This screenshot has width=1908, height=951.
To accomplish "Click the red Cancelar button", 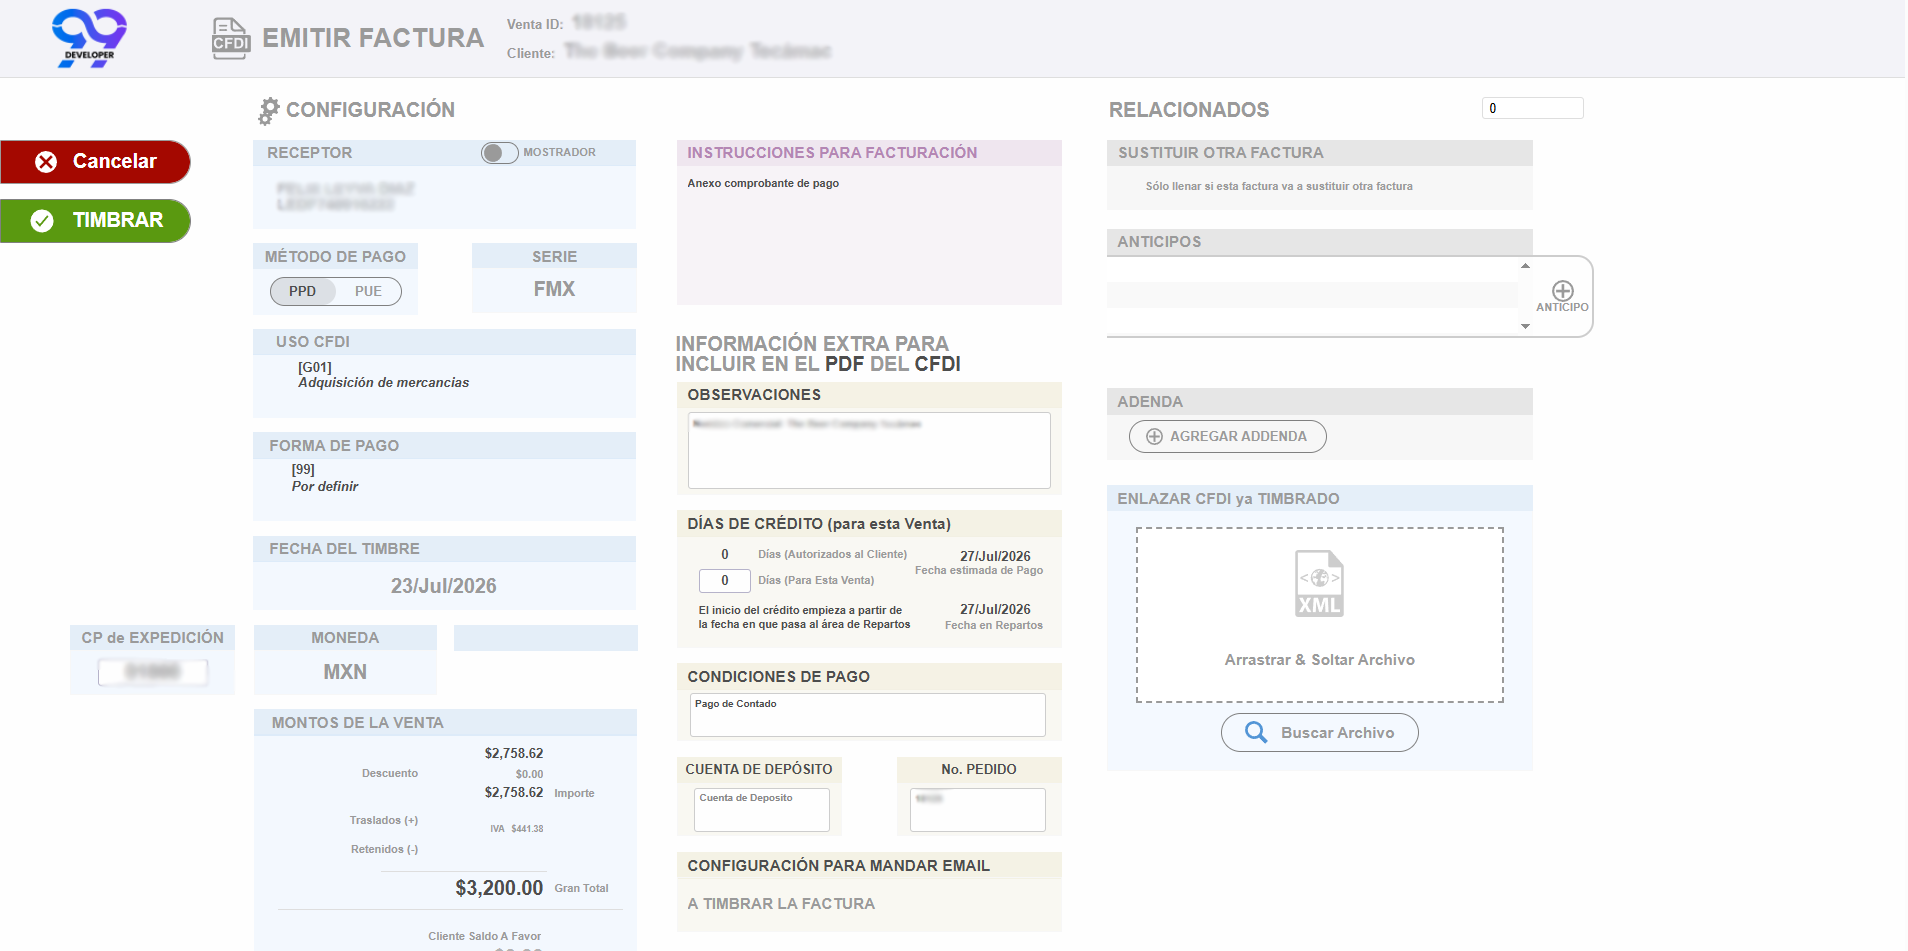I will click(95, 162).
